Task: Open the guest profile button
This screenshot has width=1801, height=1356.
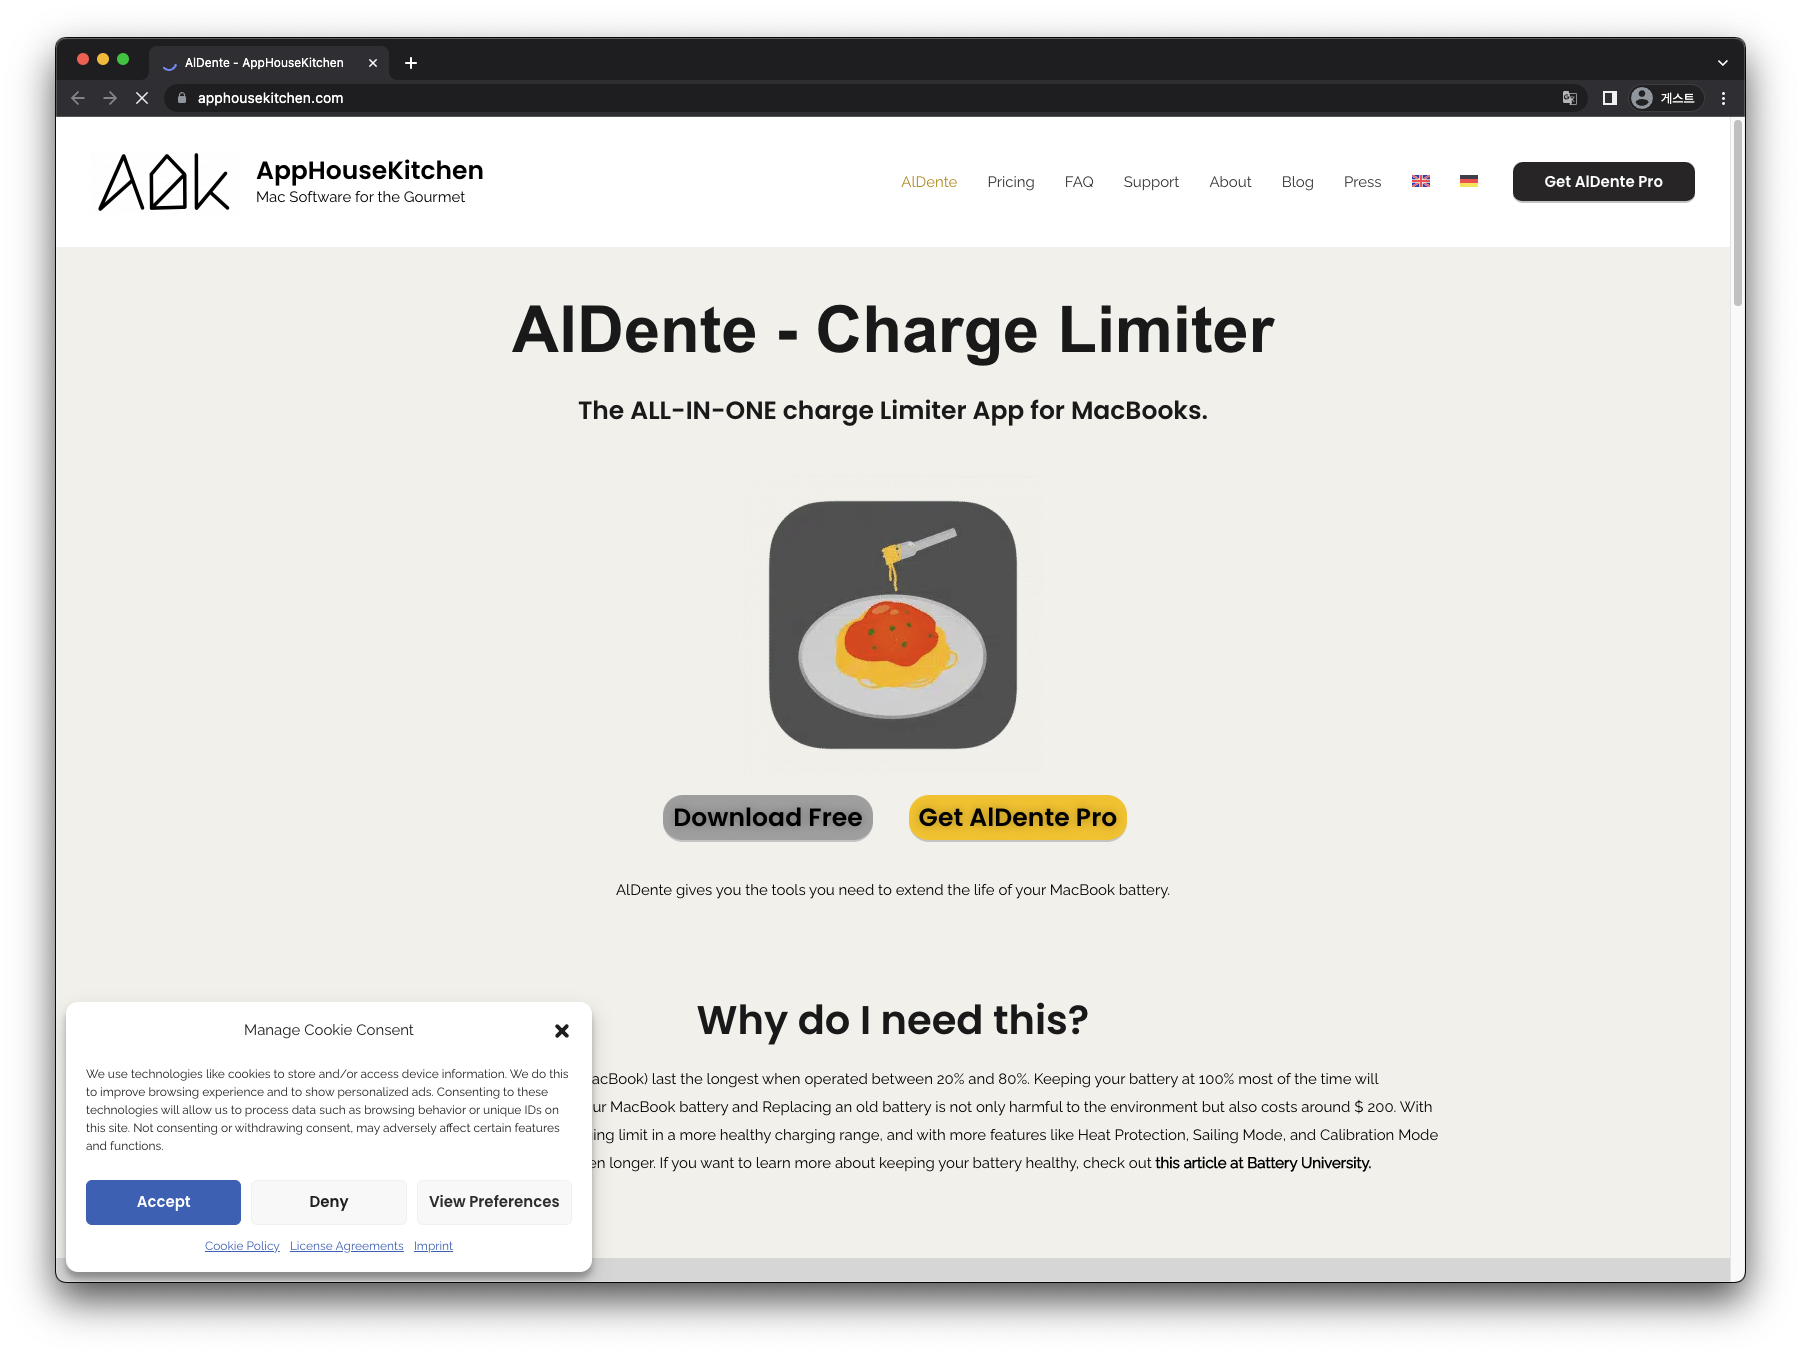Action: pyautogui.click(x=1664, y=98)
